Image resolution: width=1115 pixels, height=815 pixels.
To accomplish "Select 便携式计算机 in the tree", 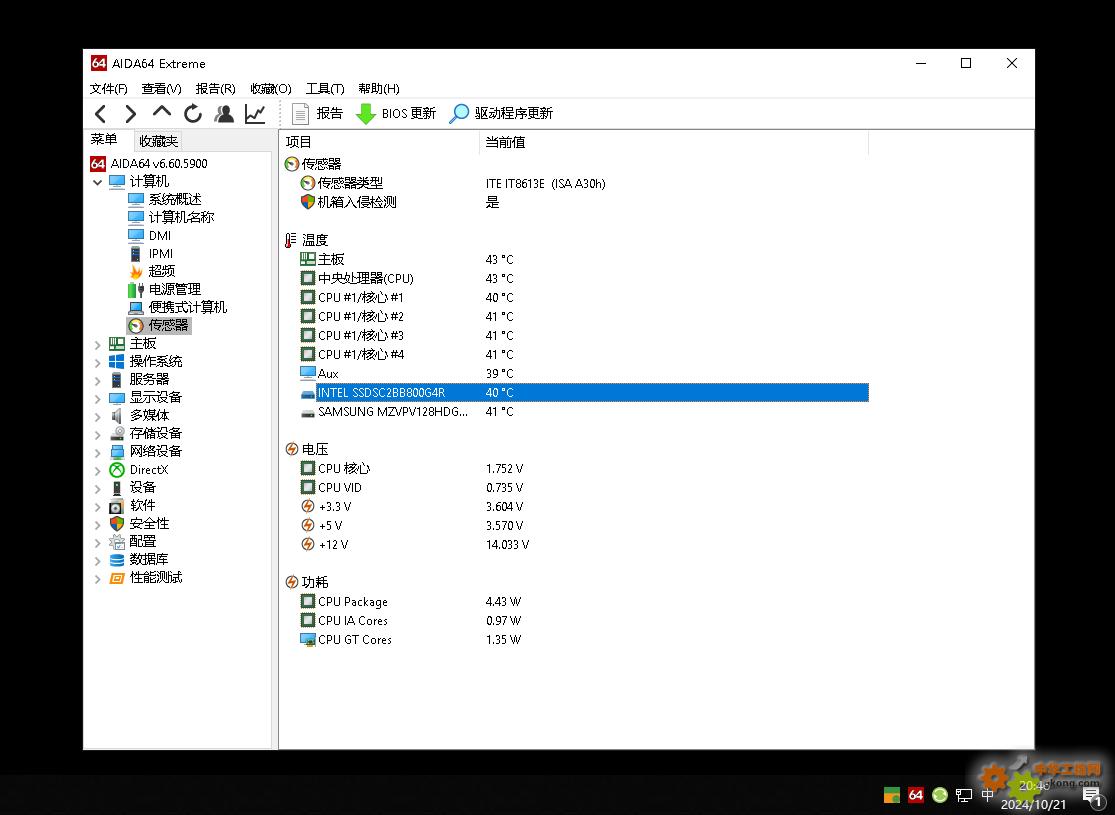I will [178, 307].
